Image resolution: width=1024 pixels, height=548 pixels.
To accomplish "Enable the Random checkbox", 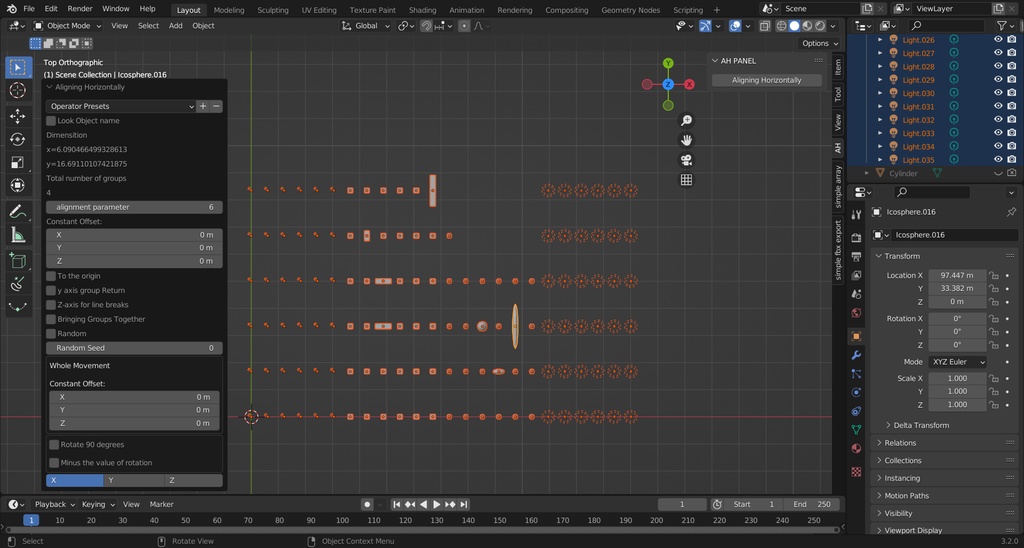I will tap(51, 334).
